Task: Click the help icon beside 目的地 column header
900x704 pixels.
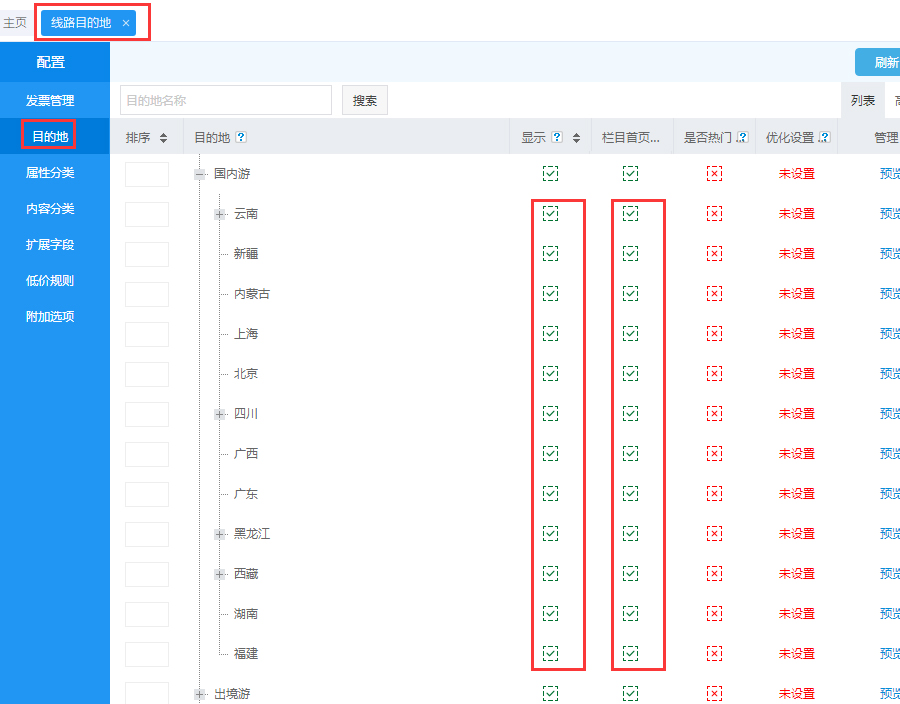Action: pyautogui.click(x=243, y=137)
